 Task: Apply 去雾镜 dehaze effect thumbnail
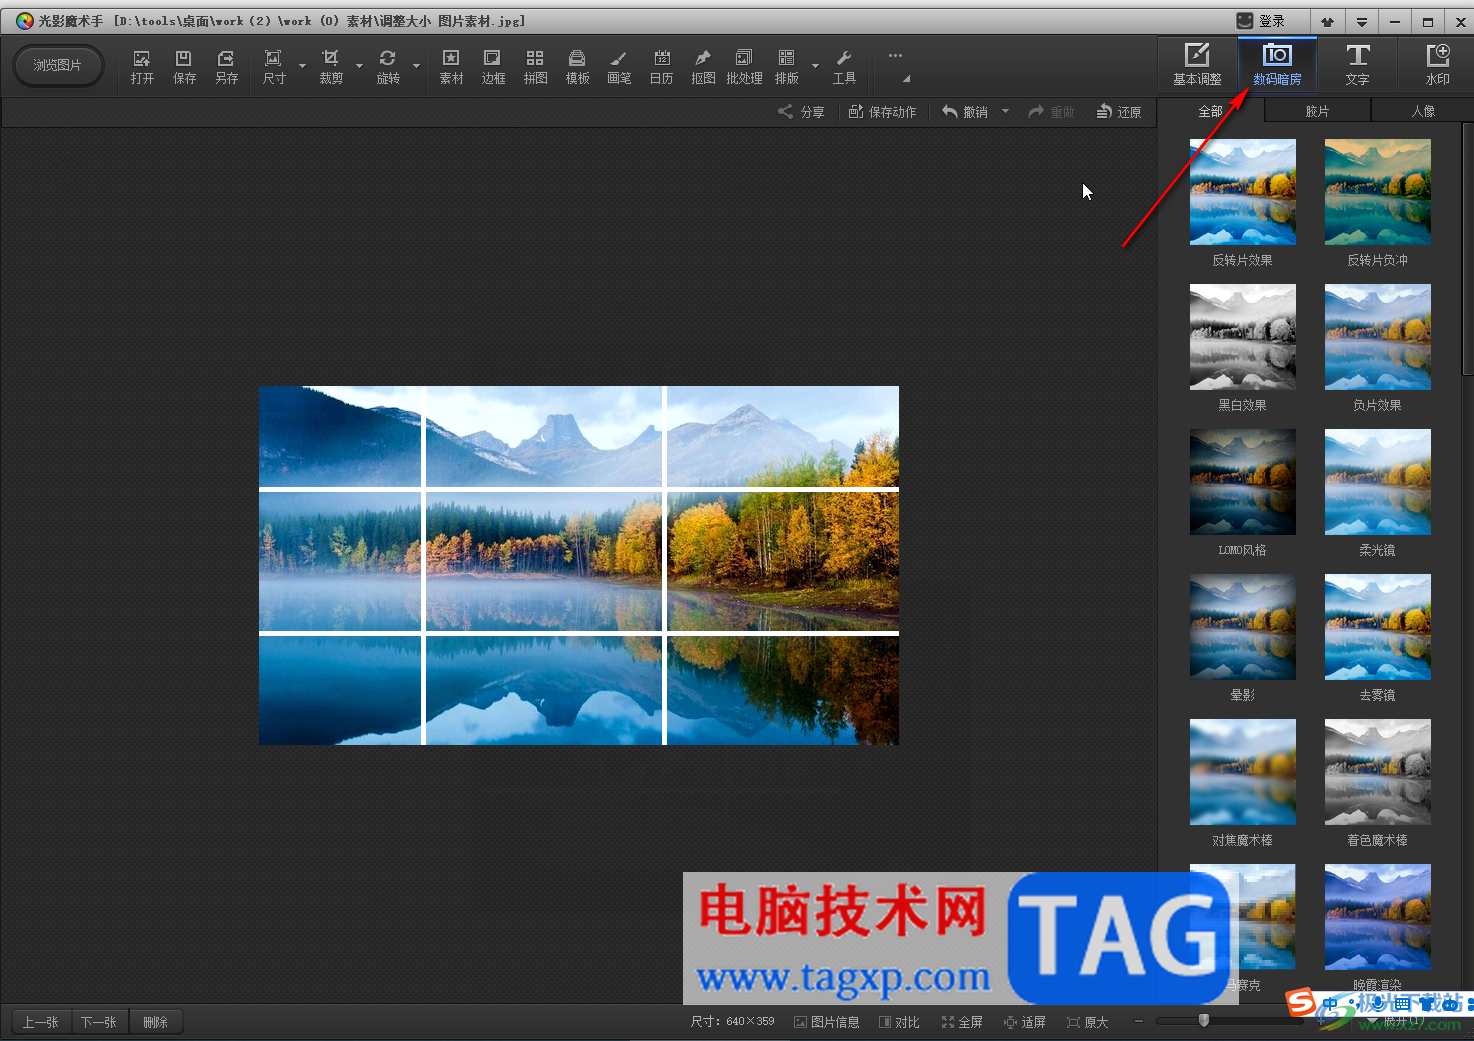coord(1377,627)
